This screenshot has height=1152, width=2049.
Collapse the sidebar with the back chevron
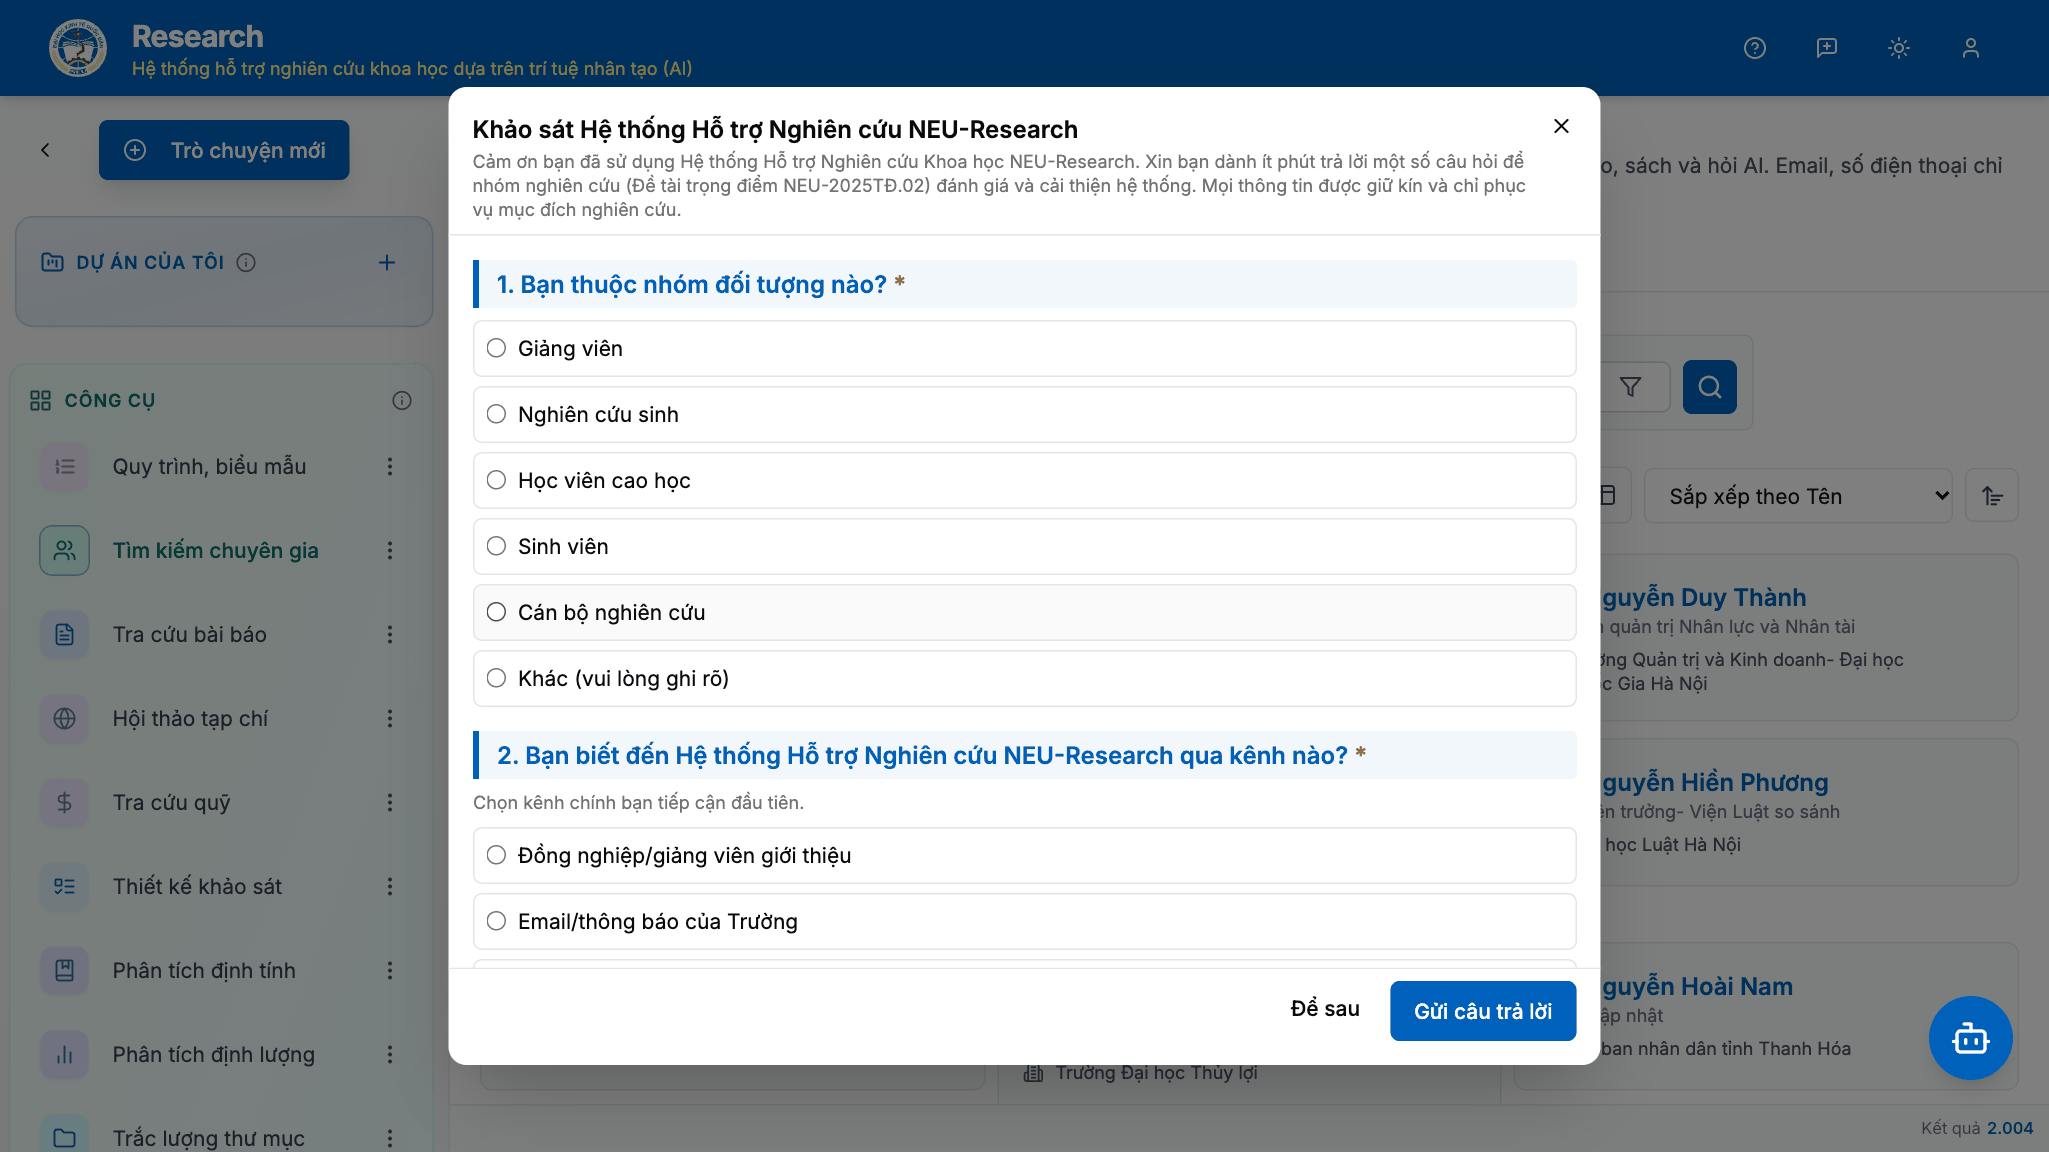pos(45,150)
